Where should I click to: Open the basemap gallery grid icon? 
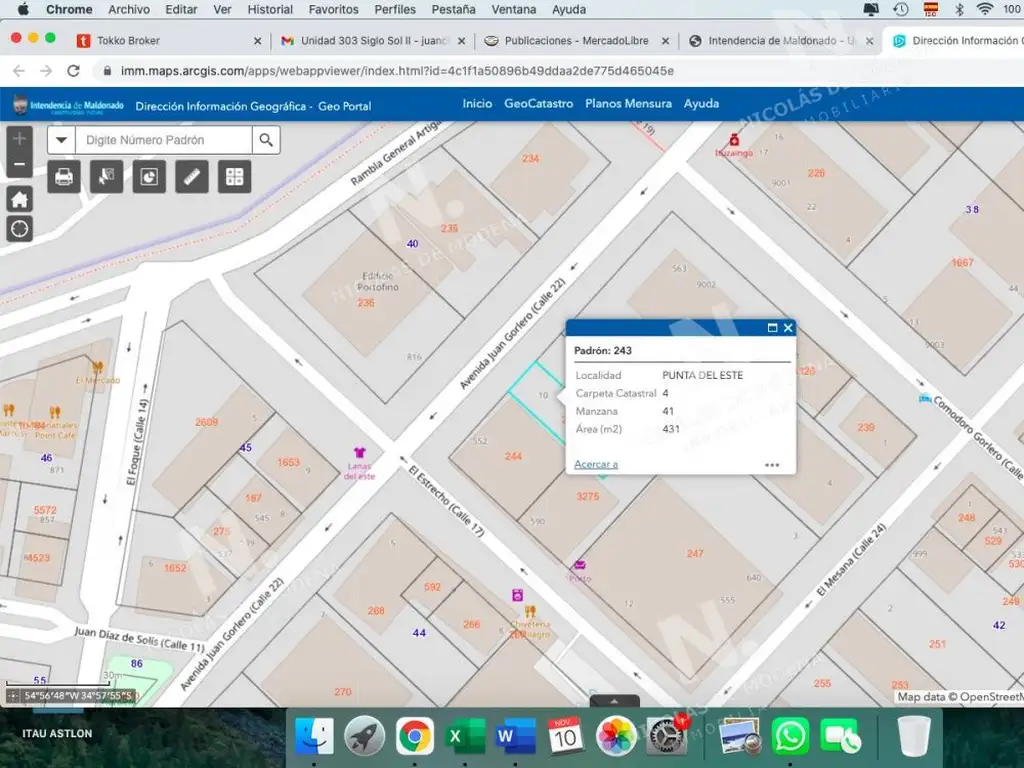tap(235, 177)
